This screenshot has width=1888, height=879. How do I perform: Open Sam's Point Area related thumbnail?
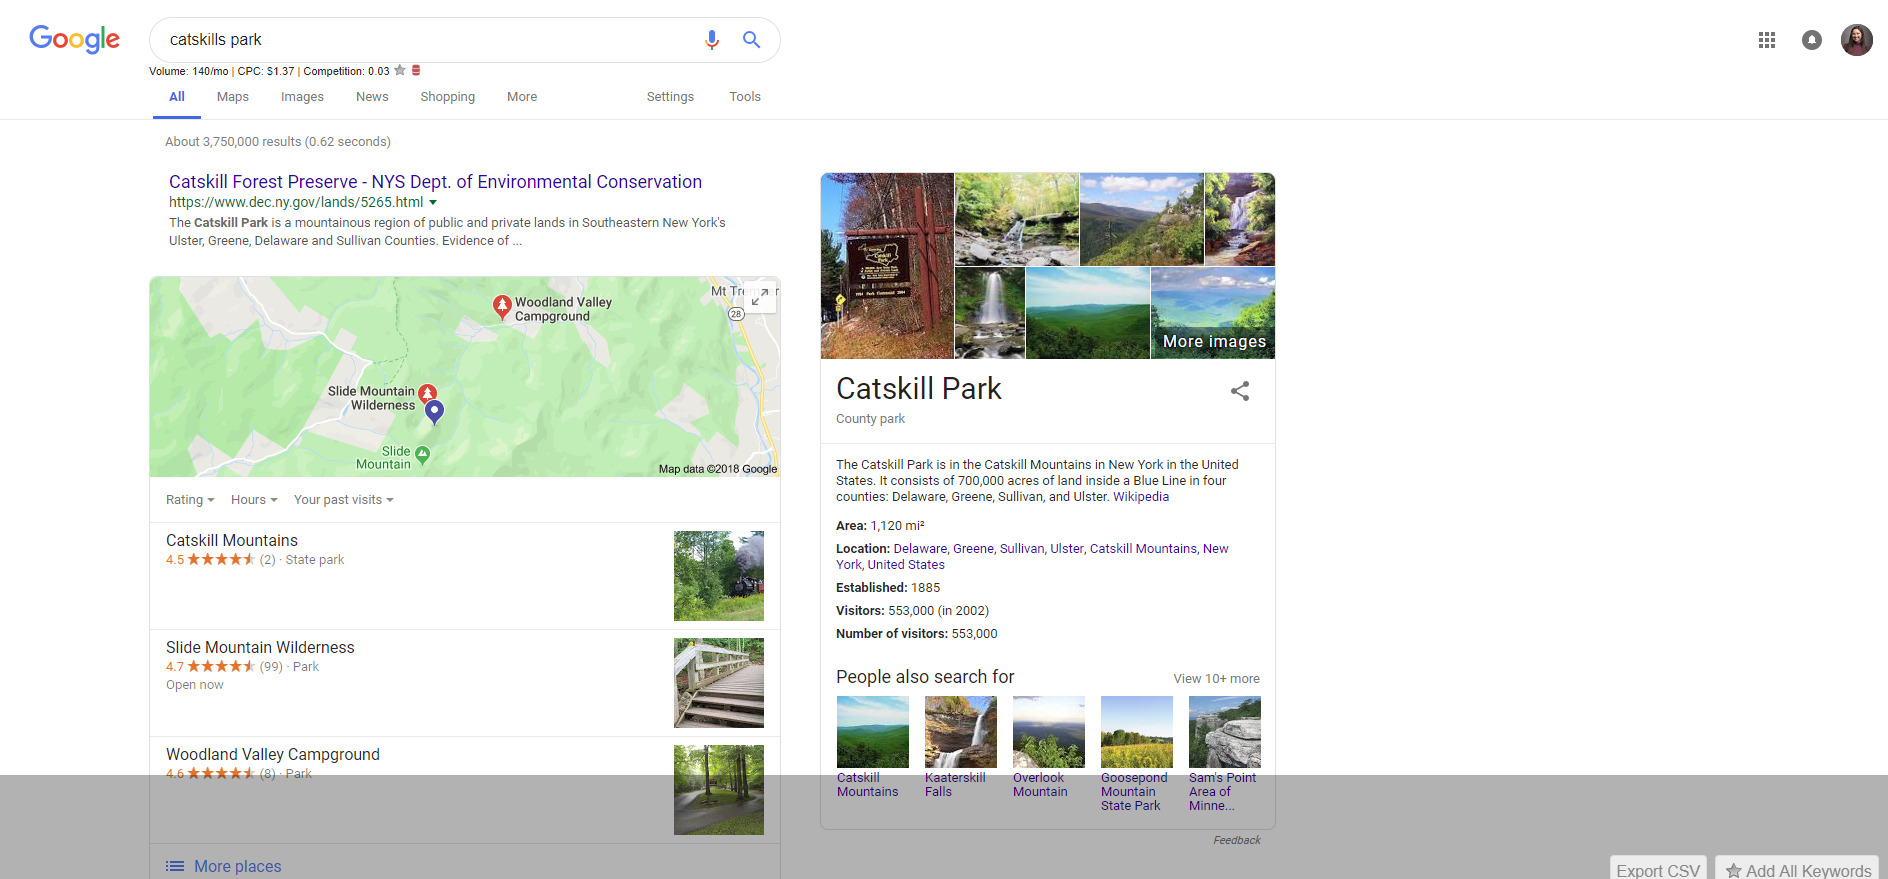click(x=1225, y=732)
